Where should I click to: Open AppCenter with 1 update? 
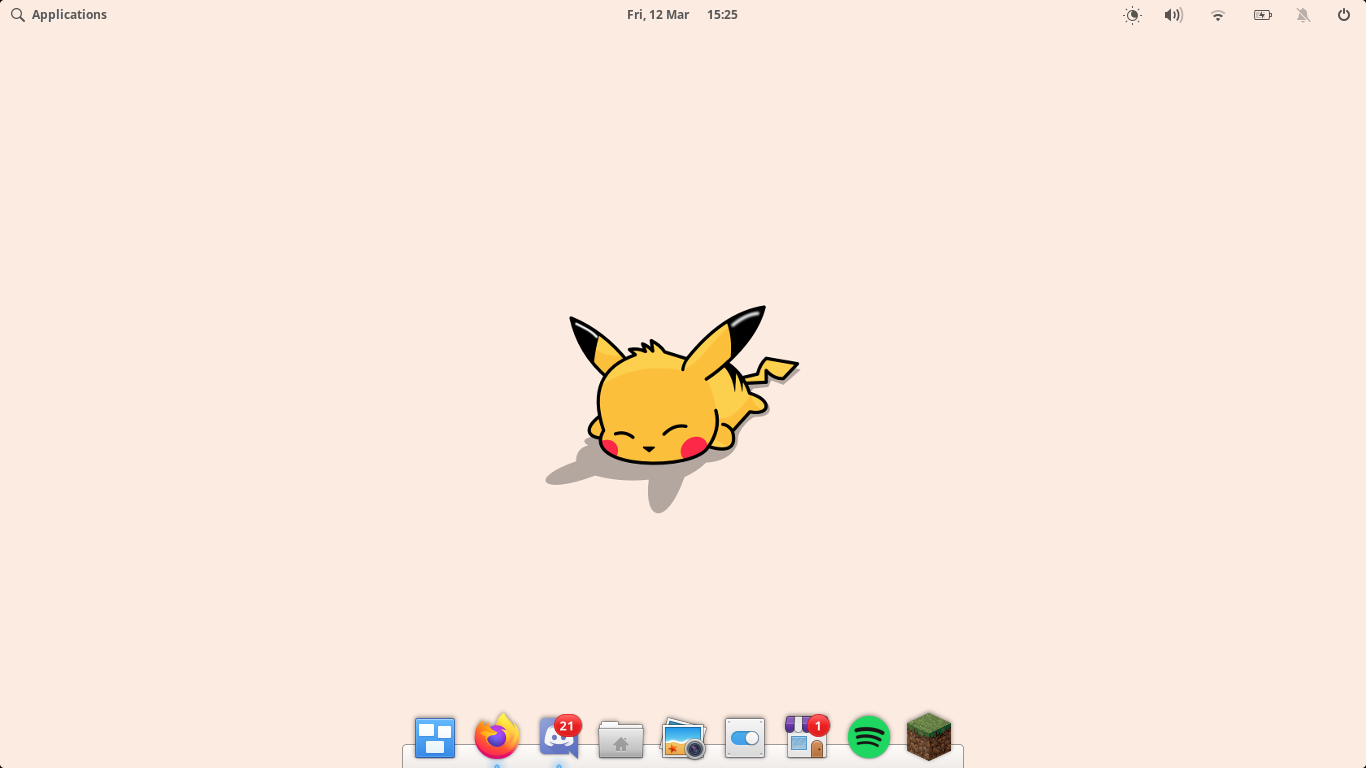(x=807, y=737)
